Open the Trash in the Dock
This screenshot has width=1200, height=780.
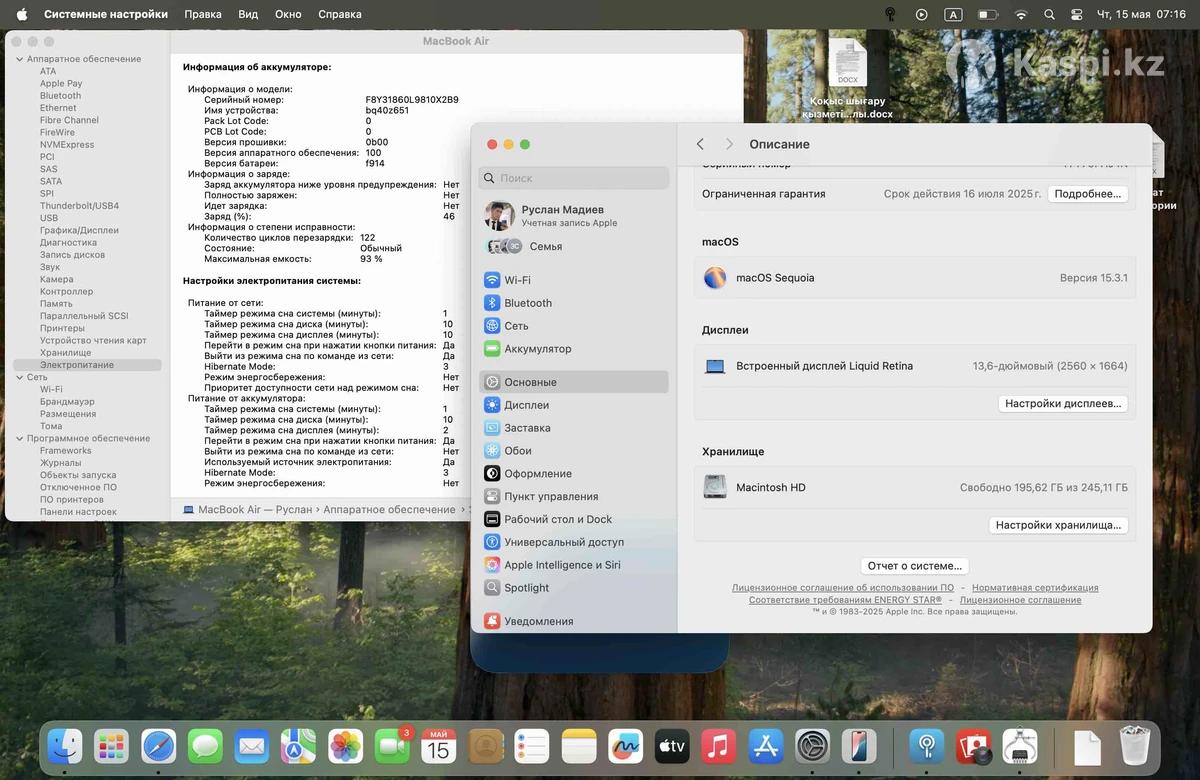point(1135,746)
